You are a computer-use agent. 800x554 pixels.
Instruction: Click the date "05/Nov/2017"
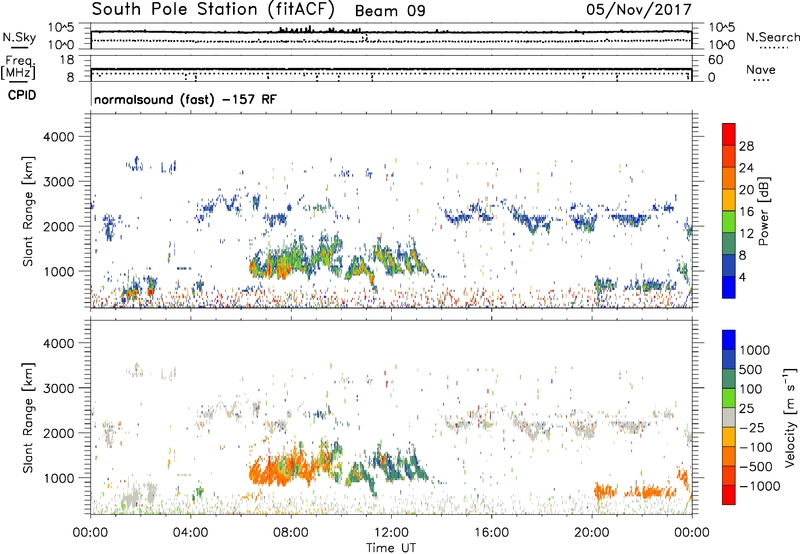click(x=639, y=9)
